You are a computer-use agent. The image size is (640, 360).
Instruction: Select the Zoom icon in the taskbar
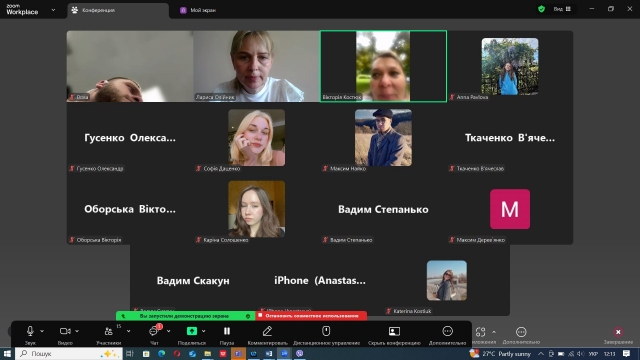coord(284,353)
